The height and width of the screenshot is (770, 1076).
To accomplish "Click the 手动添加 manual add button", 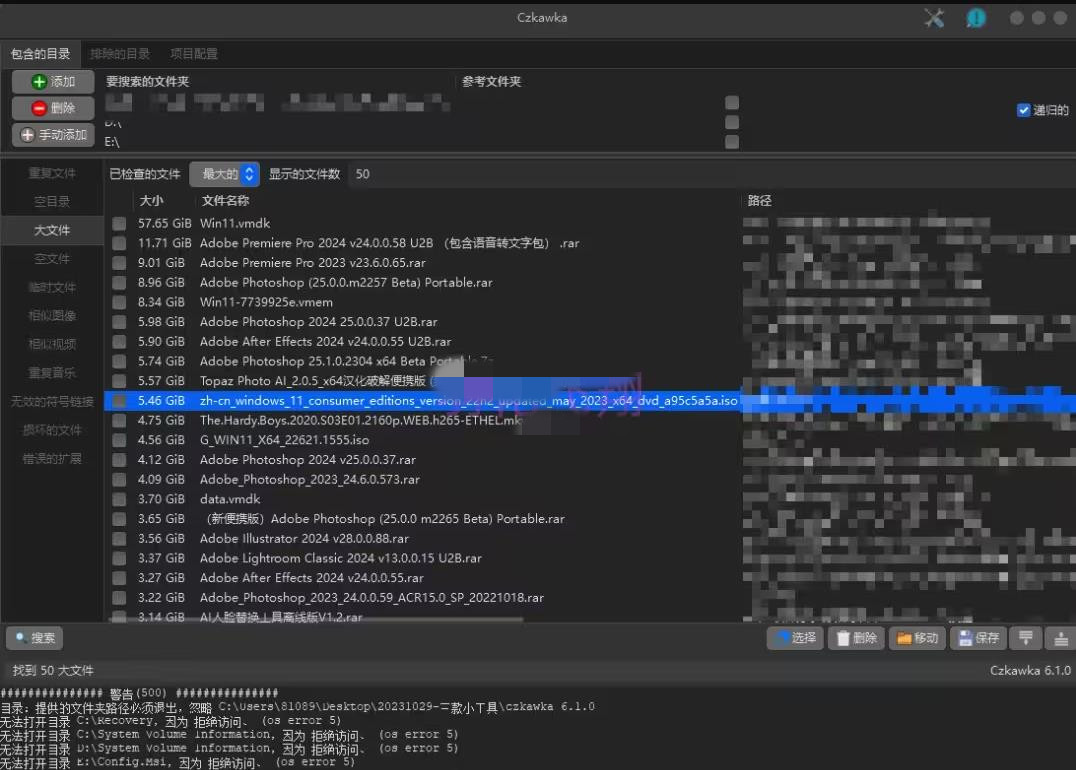I will (53, 135).
